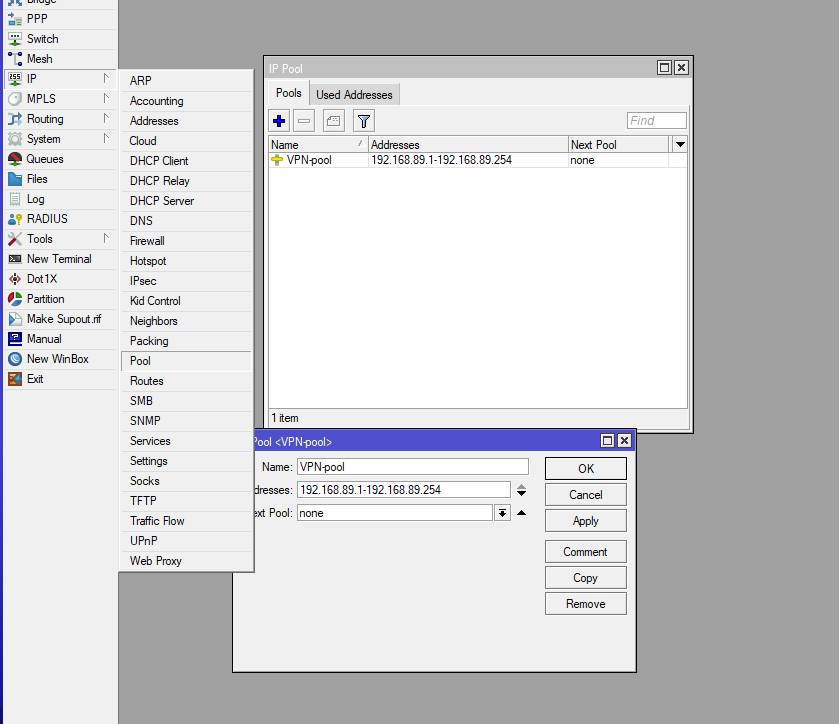Sort by the Addresses column header
Screen dimensions: 839x724
point(468,144)
